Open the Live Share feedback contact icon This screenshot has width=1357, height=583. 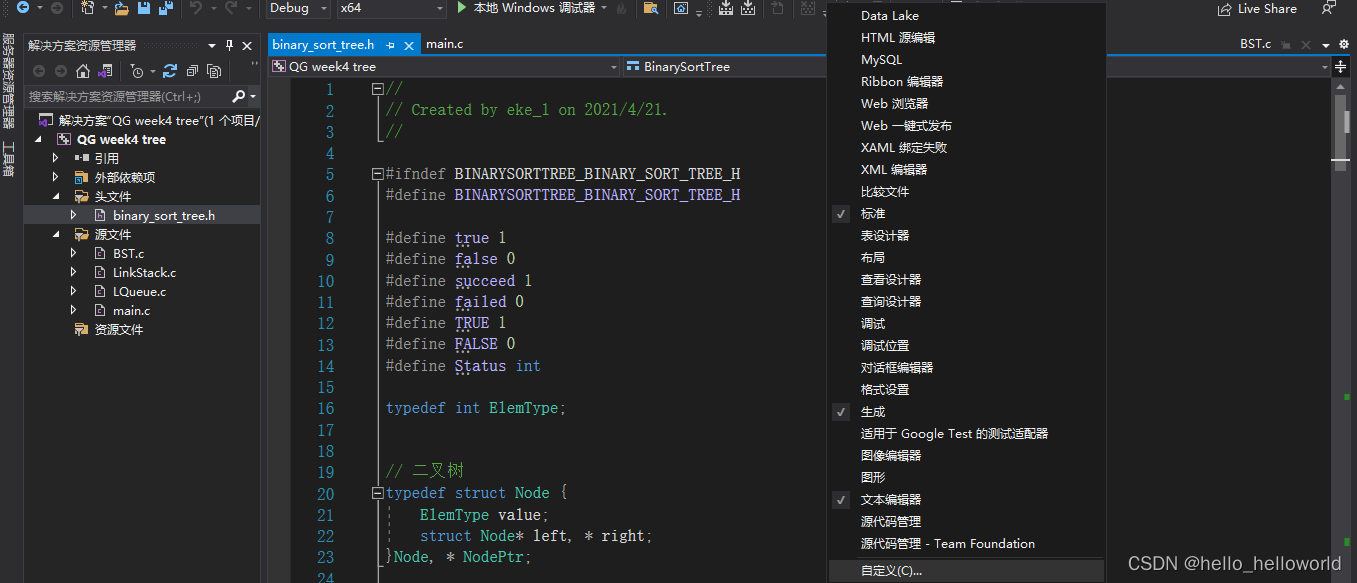click(x=1327, y=9)
